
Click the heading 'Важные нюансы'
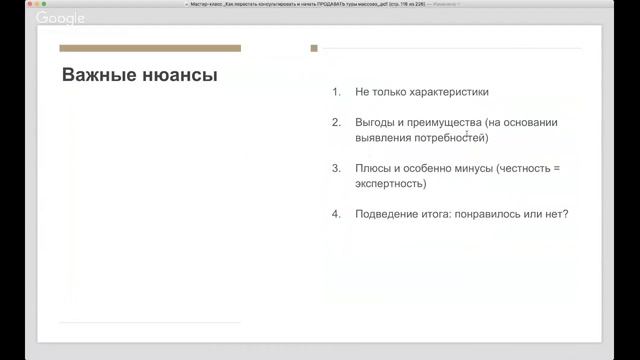140,75
